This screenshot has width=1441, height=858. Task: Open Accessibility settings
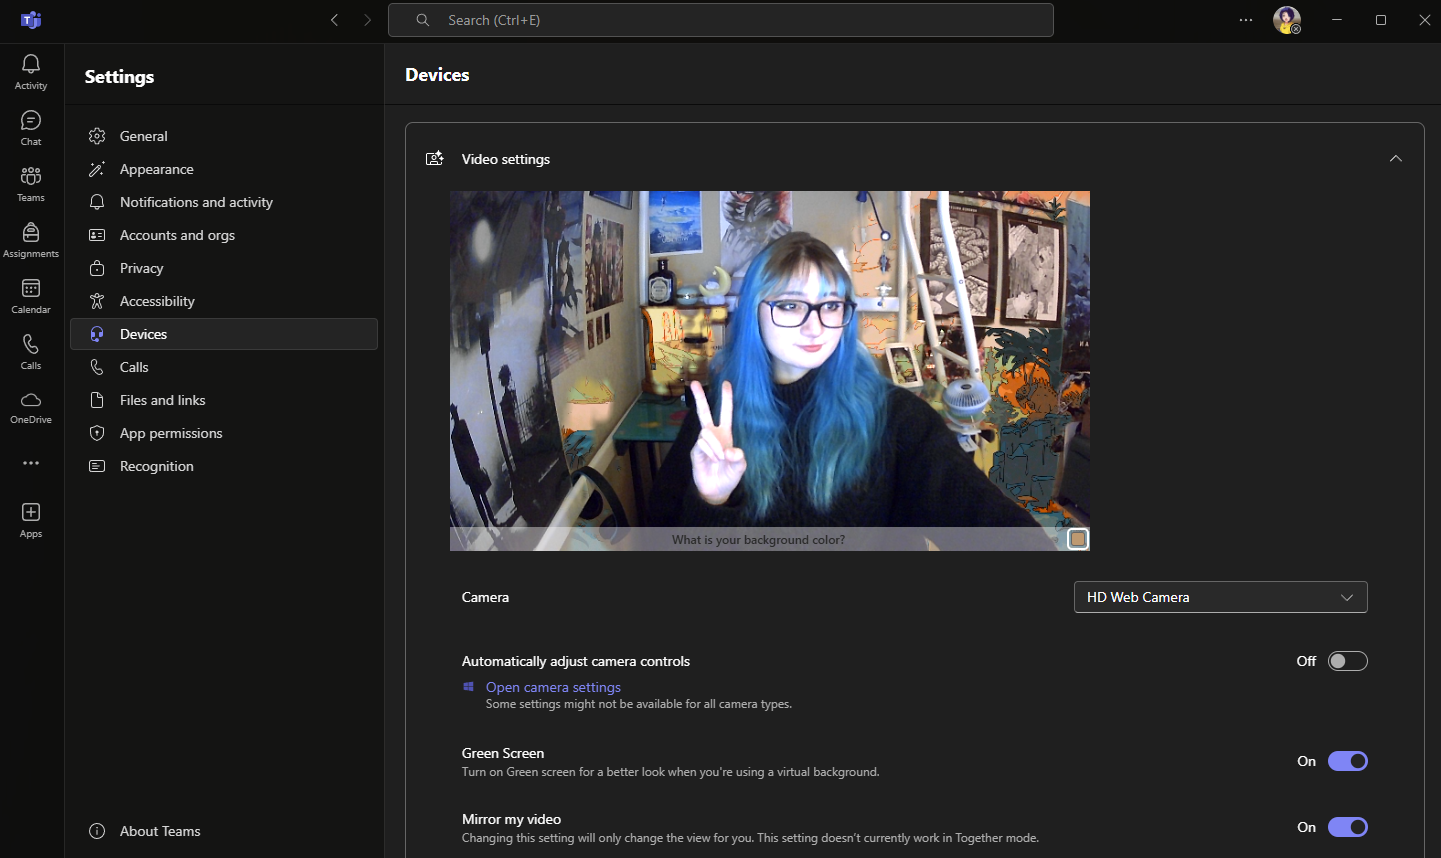click(224, 301)
